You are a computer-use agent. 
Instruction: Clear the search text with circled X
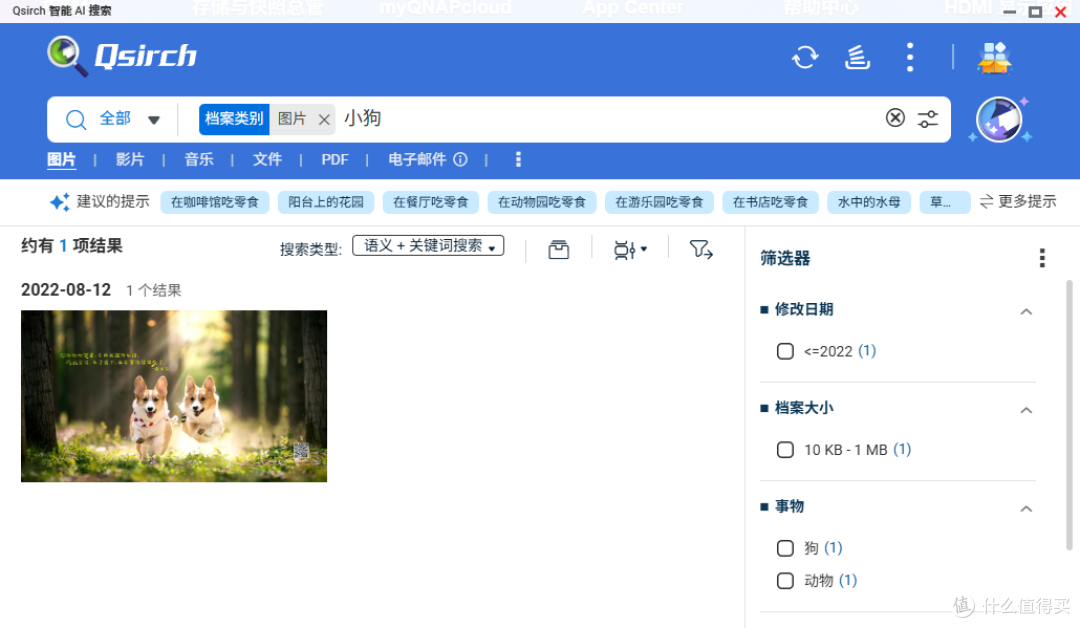click(895, 118)
